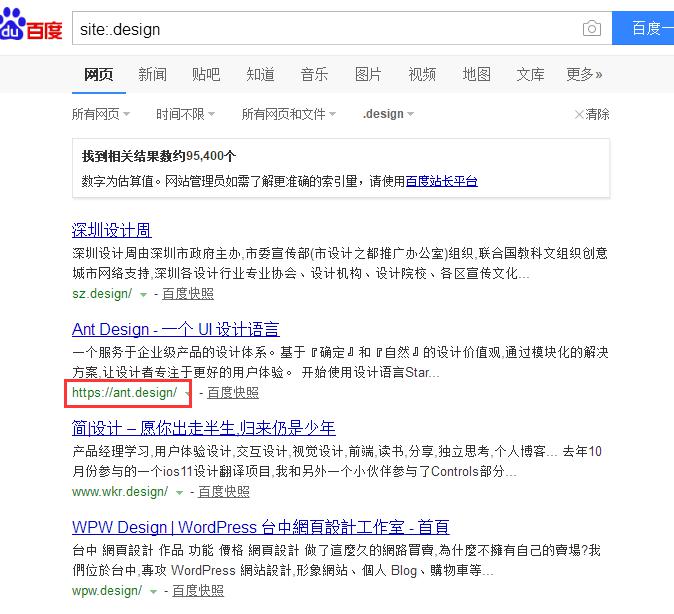The height and width of the screenshot is (614, 674).
Task: Expand the .design site filter dropdown
Action: 388,114
